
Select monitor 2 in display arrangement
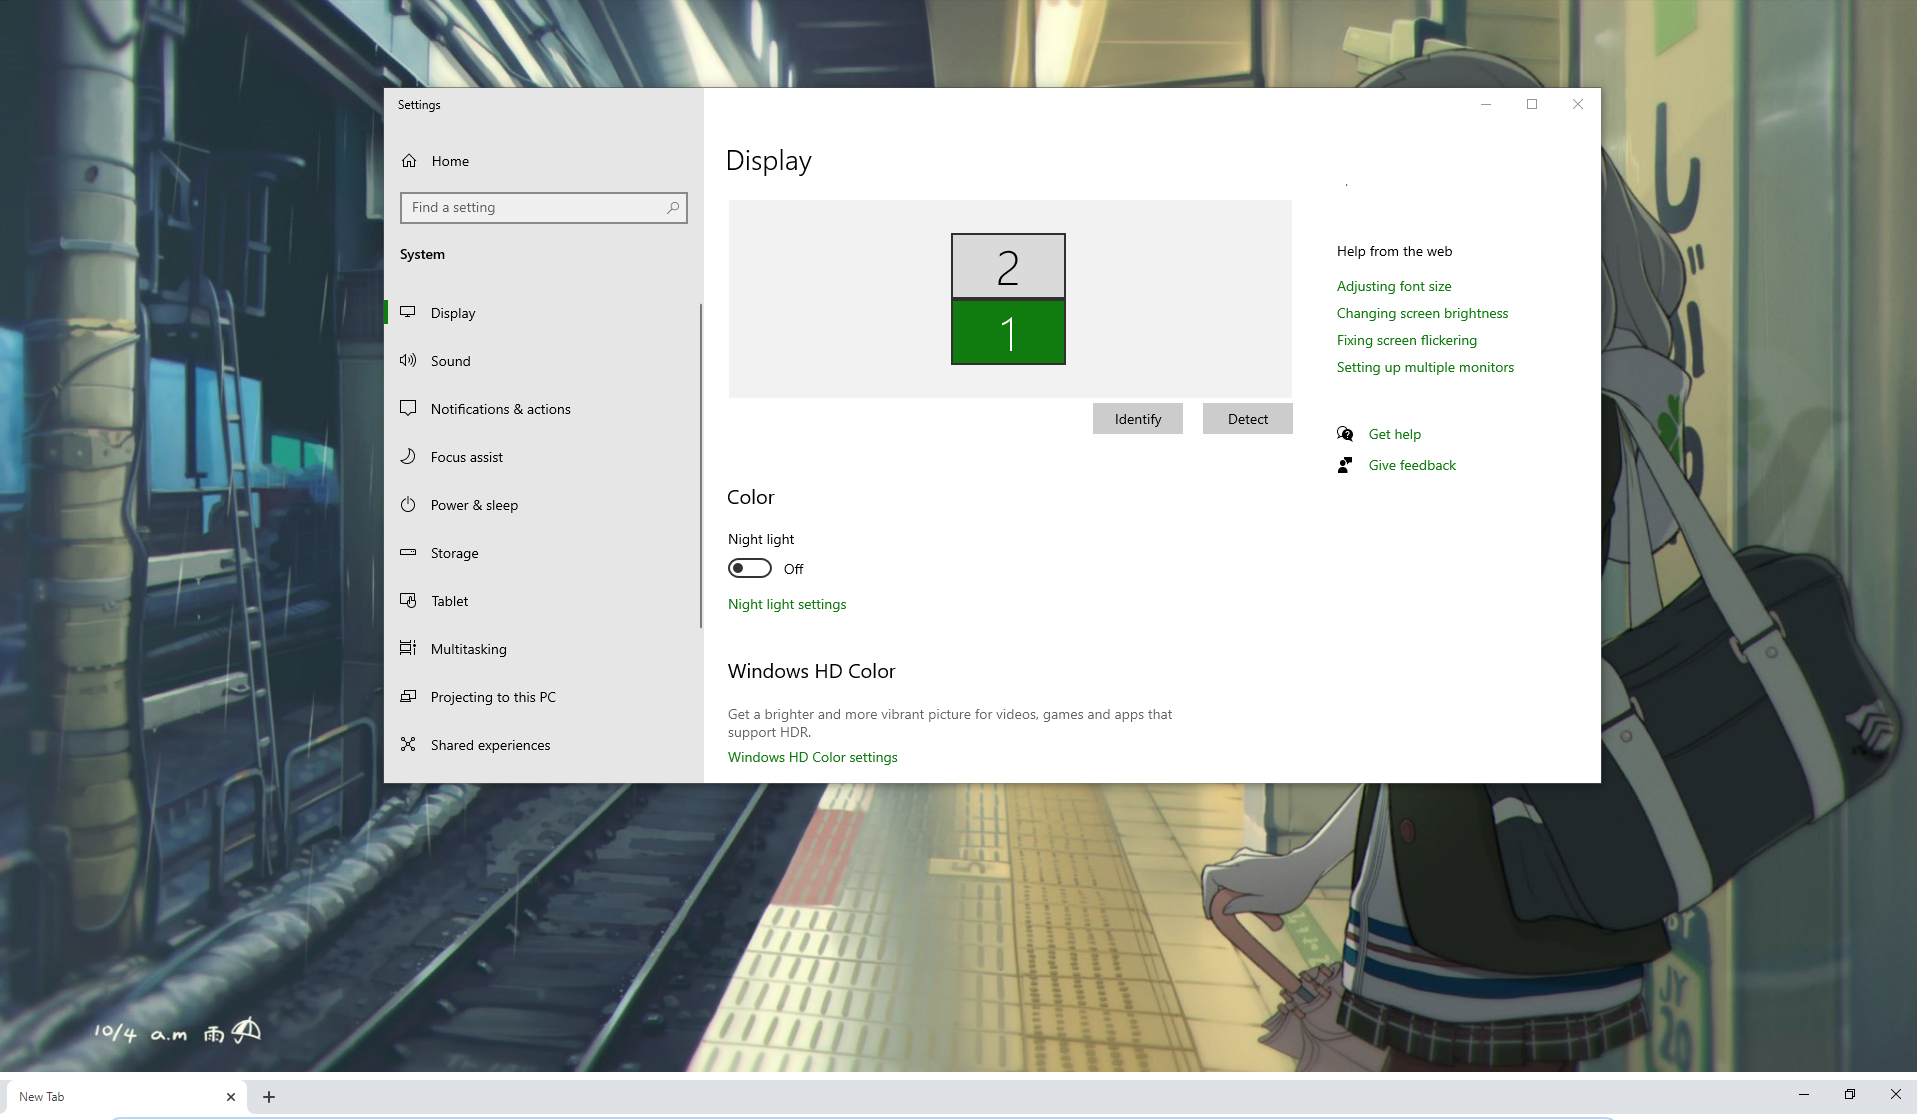(x=1008, y=266)
